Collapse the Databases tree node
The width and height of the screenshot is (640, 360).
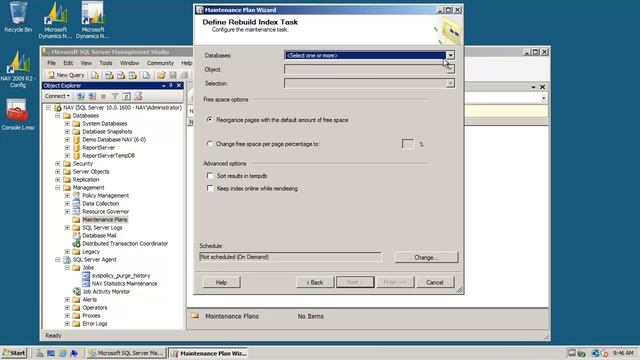58,116
